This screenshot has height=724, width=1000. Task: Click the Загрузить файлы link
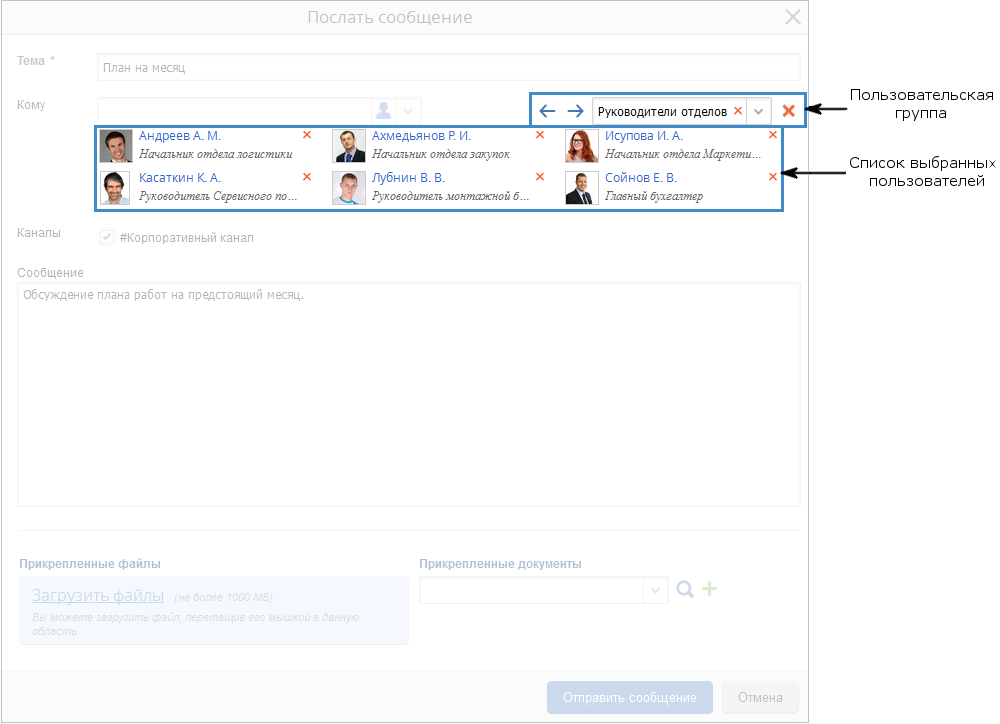pyautogui.click(x=98, y=595)
